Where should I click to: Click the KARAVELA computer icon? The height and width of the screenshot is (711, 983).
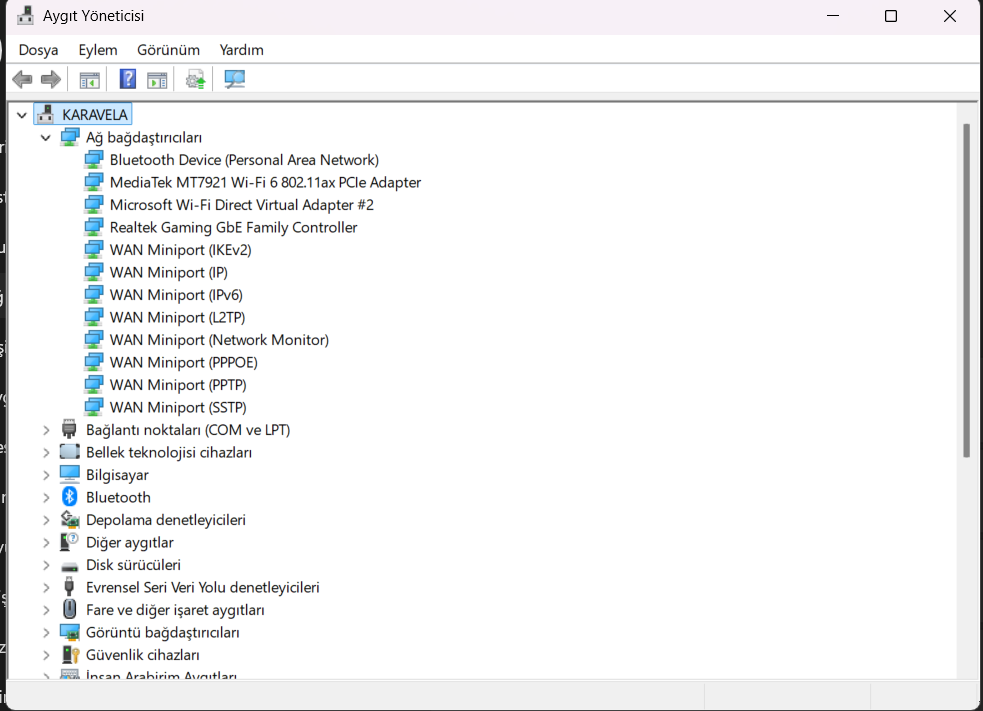[x=46, y=115]
